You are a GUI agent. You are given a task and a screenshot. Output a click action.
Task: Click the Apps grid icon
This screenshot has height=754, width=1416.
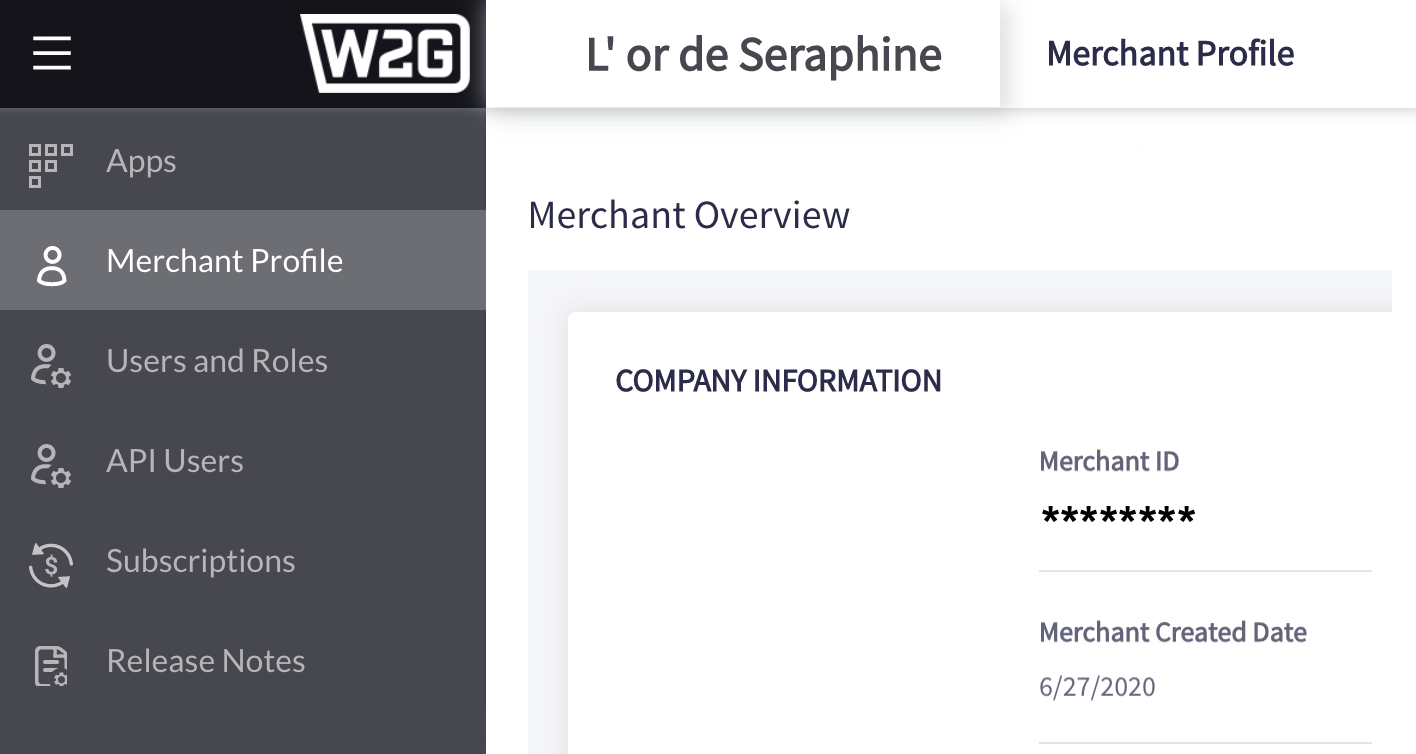(50, 164)
